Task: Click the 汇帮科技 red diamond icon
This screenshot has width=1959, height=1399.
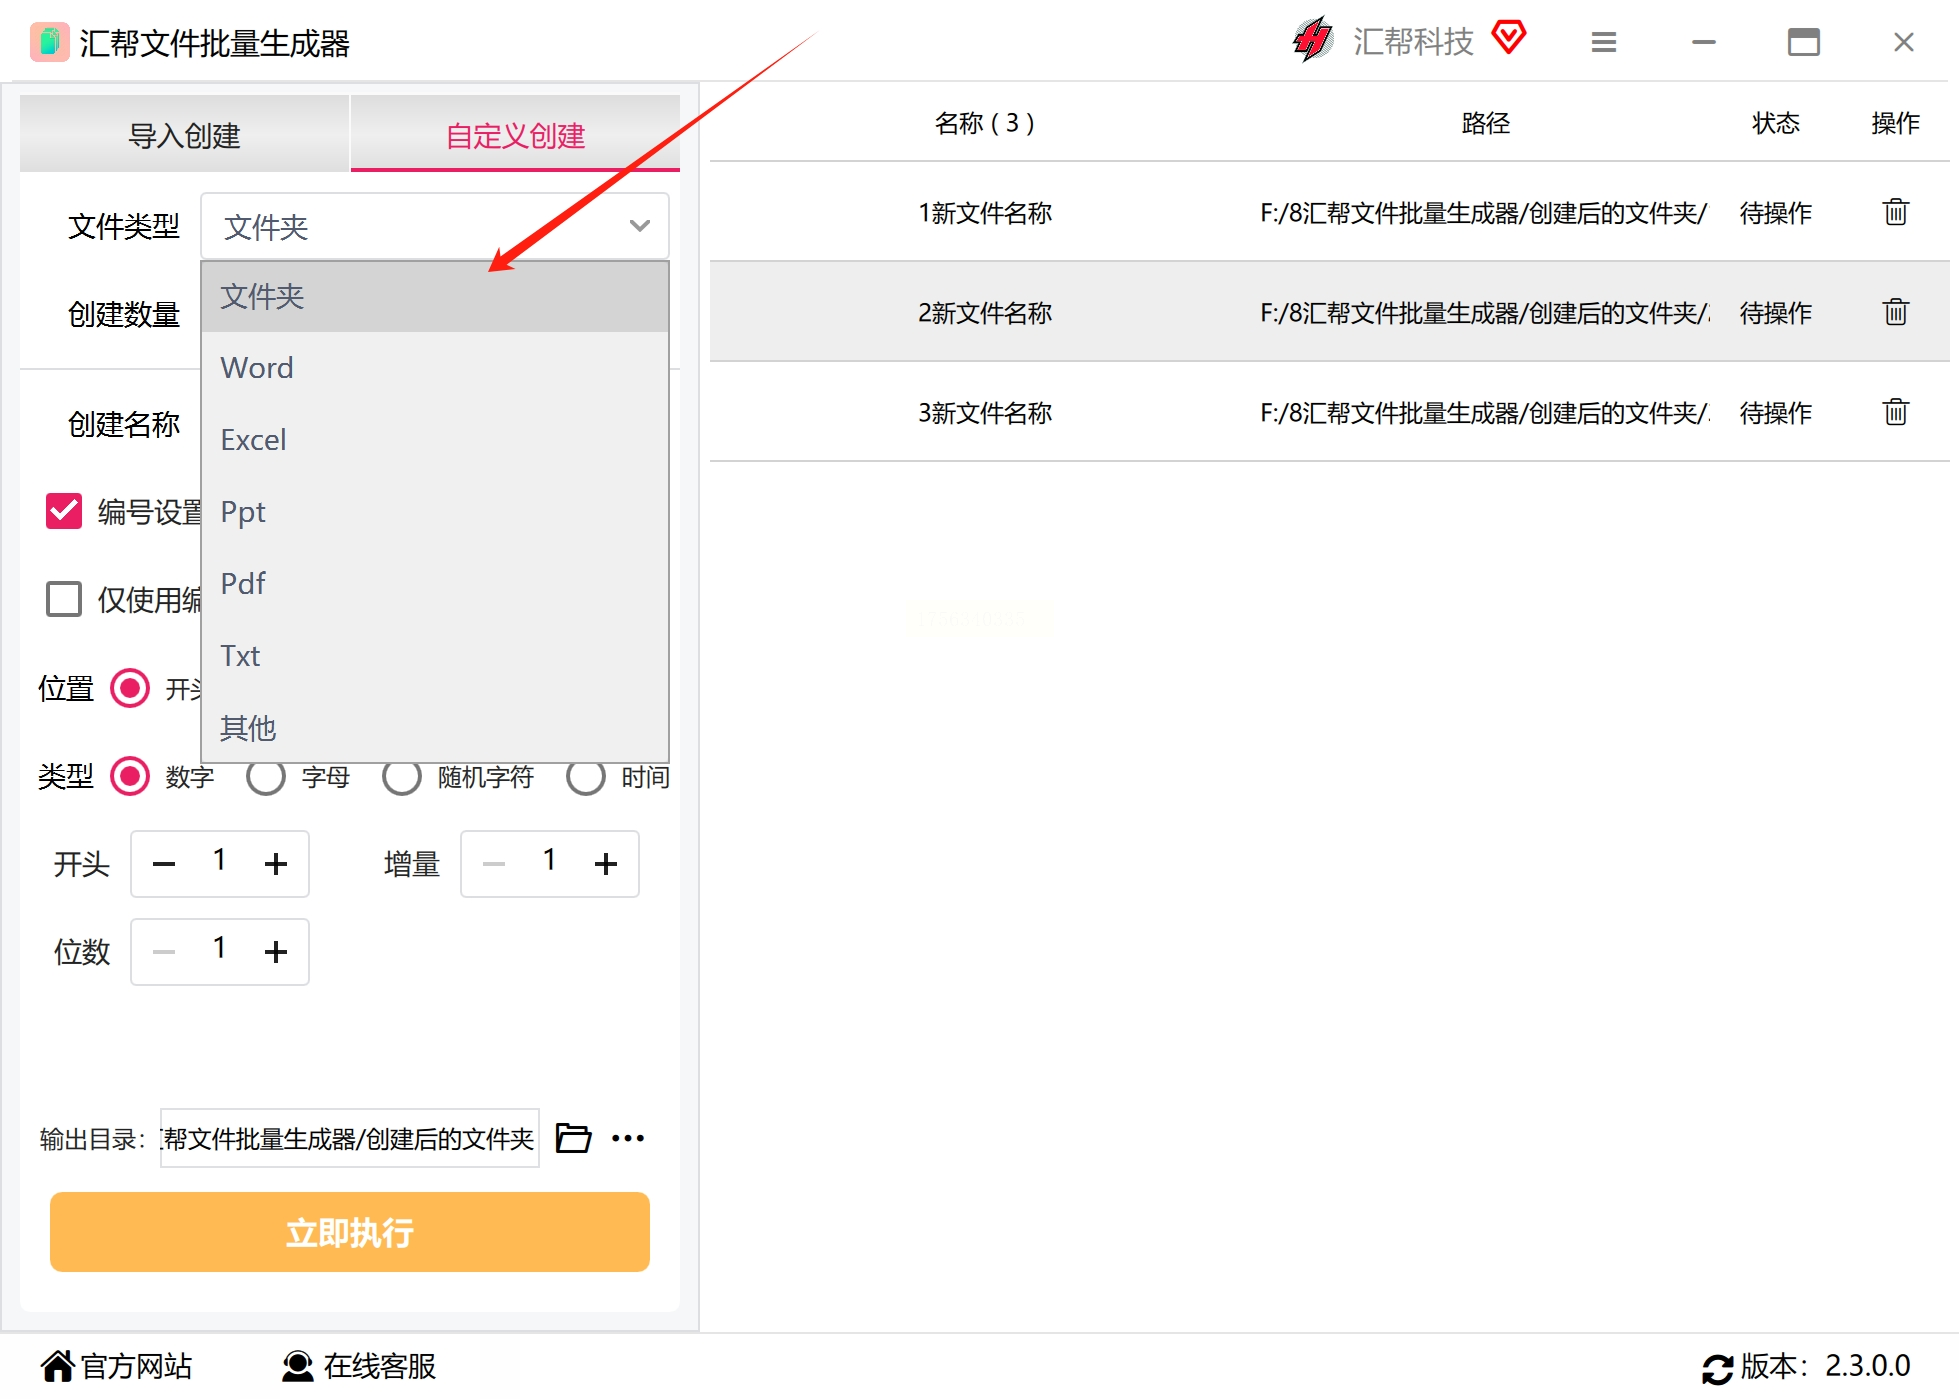Action: point(1508,38)
